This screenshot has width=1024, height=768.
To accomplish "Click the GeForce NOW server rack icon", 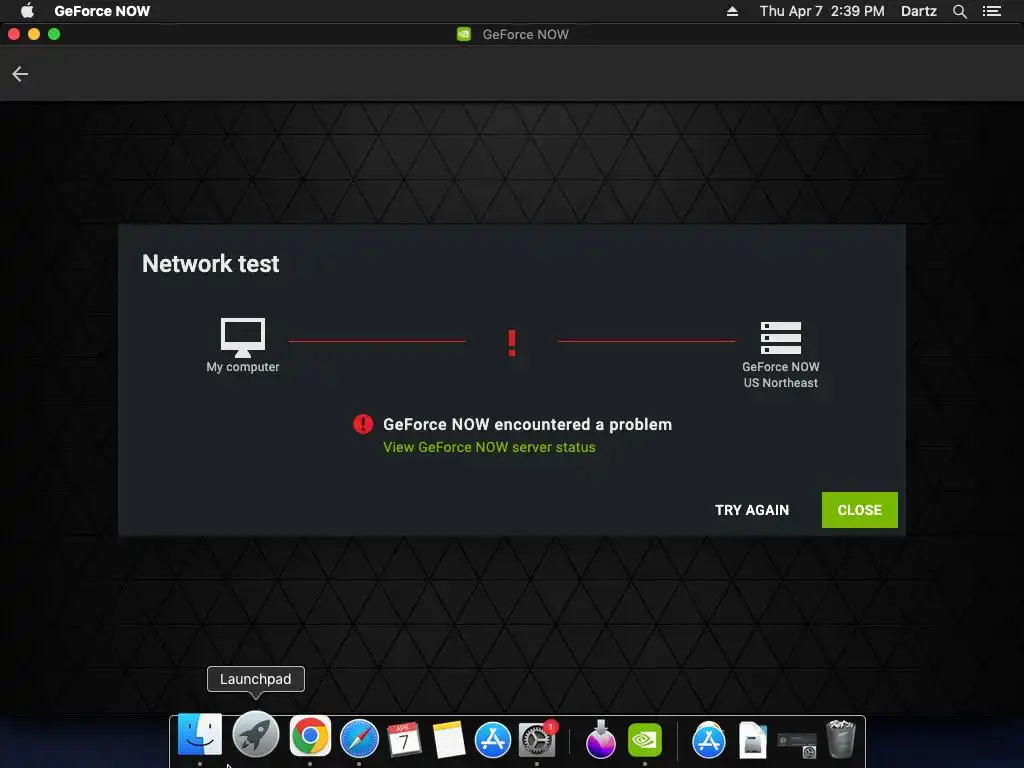I will (x=780, y=338).
